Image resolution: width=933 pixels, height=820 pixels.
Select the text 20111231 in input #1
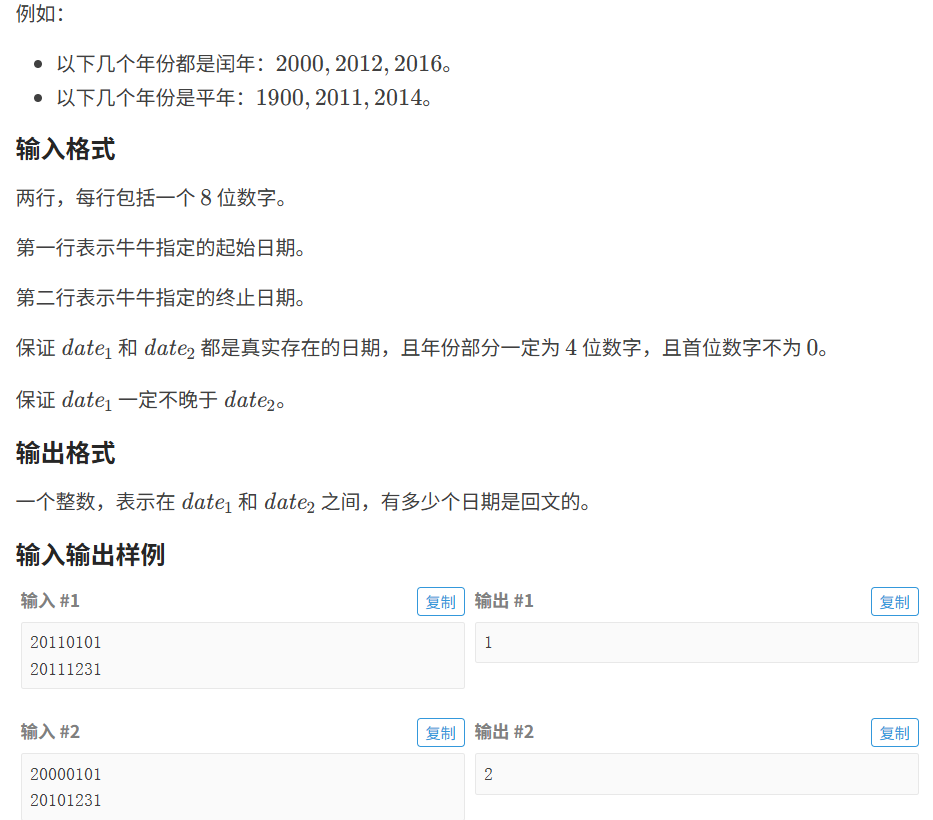pos(65,669)
